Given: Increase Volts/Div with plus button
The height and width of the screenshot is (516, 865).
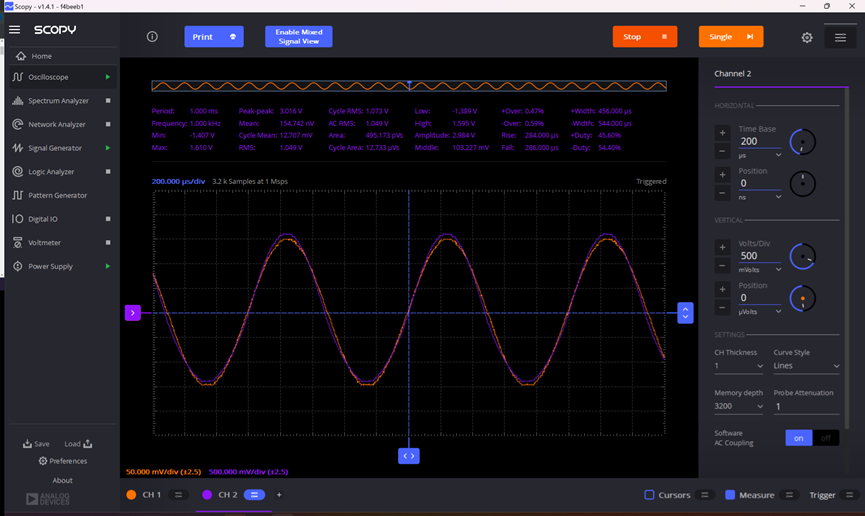Looking at the screenshot, I should [722, 247].
